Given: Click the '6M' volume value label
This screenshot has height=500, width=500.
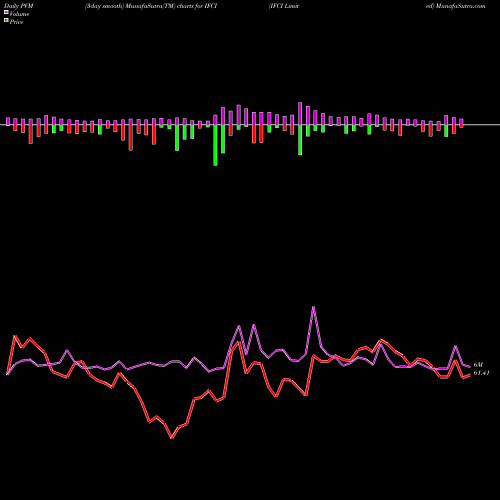Looking at the screenshot, I should [x=478, y=365].
